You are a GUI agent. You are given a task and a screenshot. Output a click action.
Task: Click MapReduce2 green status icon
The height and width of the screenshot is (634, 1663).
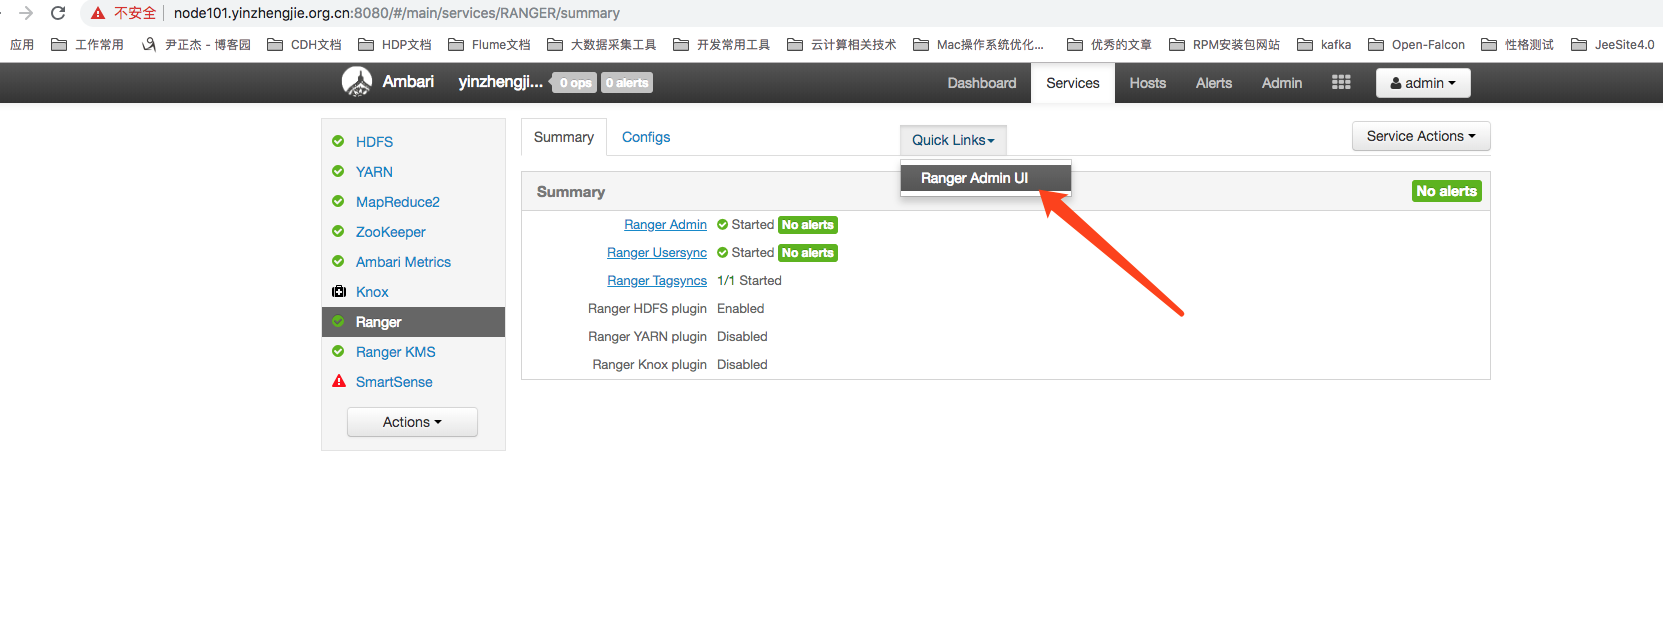[x=338, y=201]
